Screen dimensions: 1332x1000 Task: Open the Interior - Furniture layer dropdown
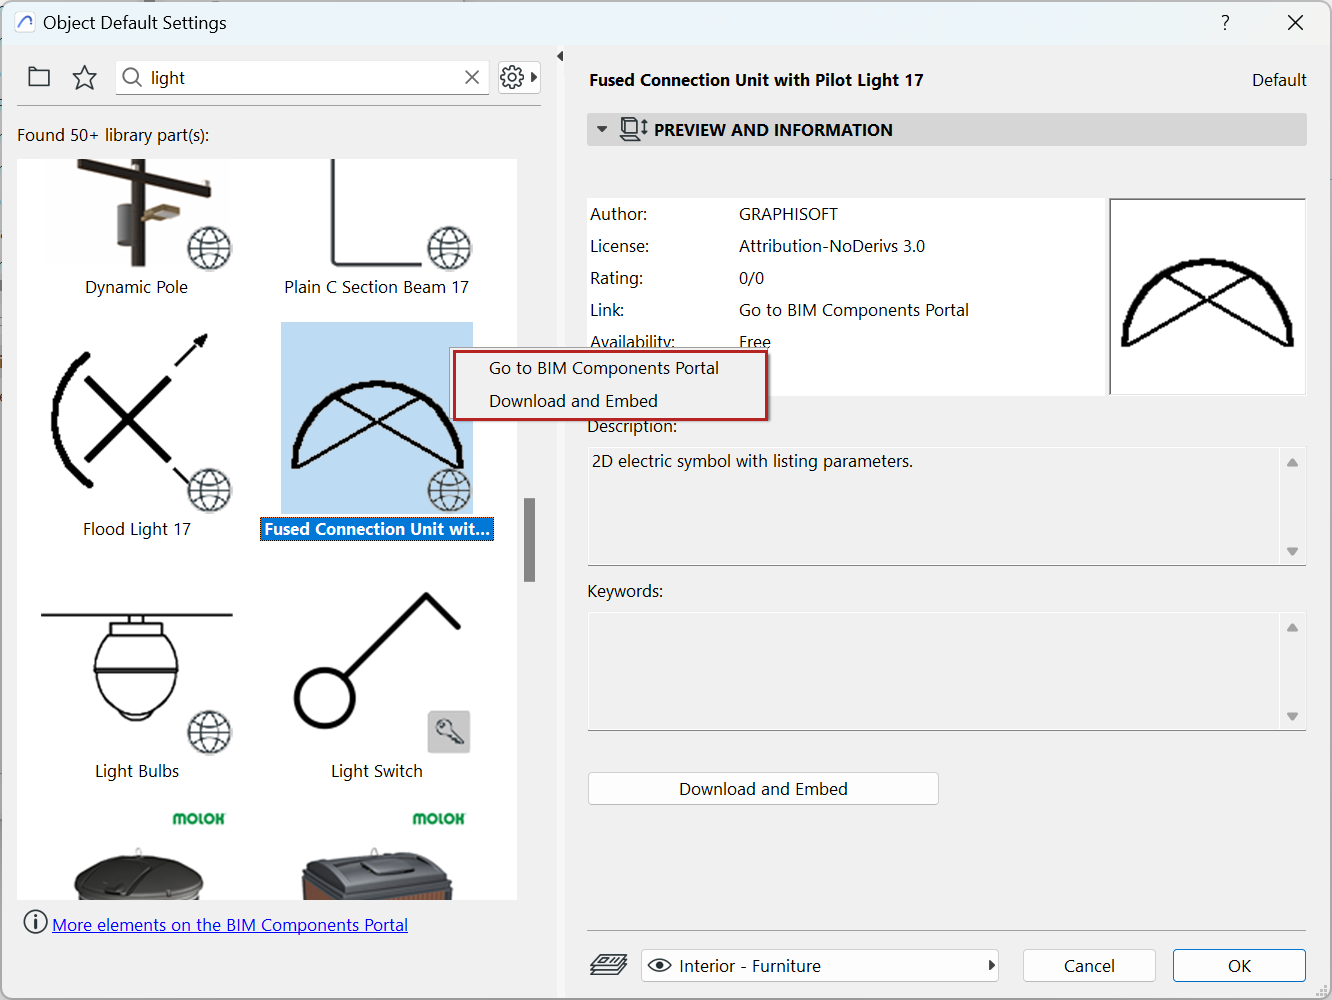(x=820, y=965)
